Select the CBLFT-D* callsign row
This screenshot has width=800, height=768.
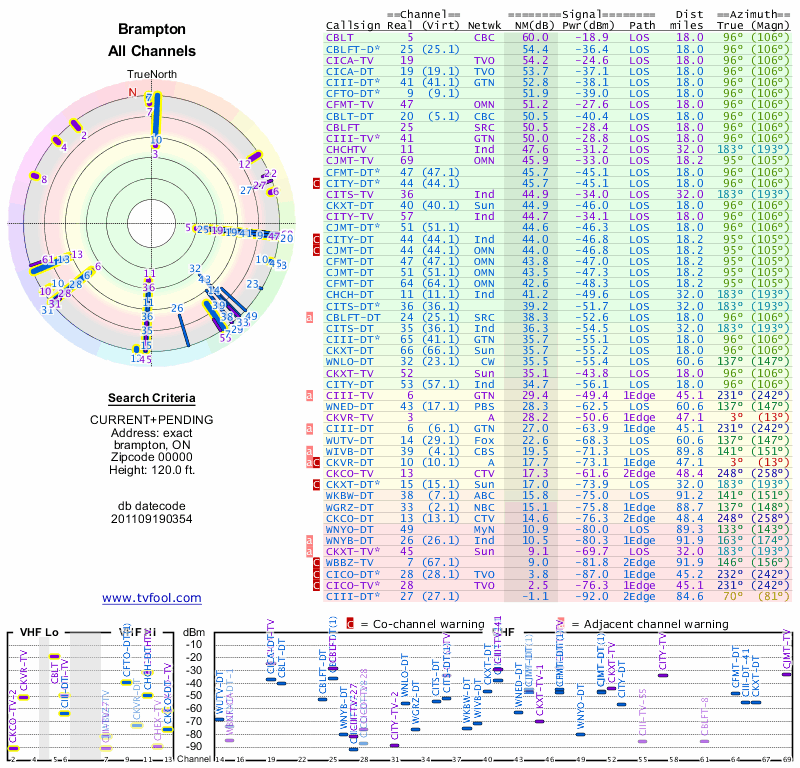(x=353, y=49)
